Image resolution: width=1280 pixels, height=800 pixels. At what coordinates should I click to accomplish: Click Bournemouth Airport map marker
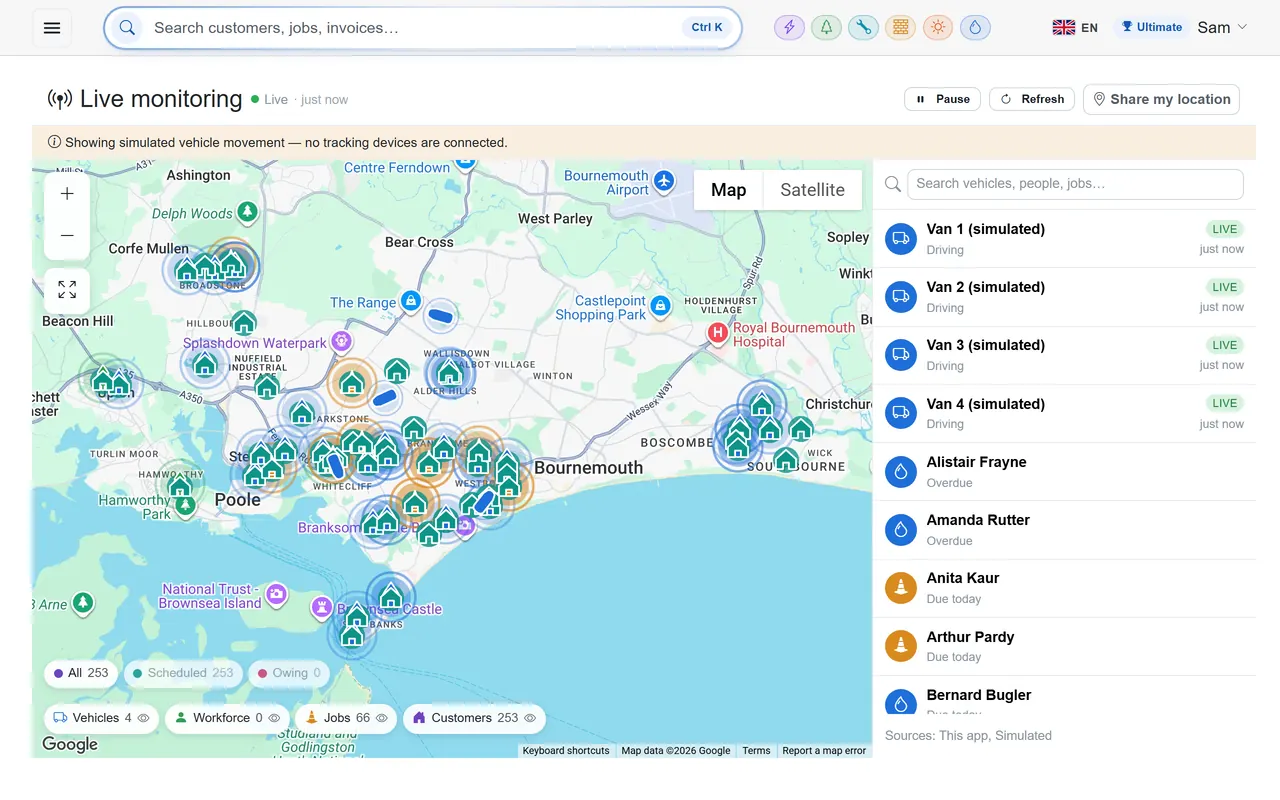tap(665, 180)
